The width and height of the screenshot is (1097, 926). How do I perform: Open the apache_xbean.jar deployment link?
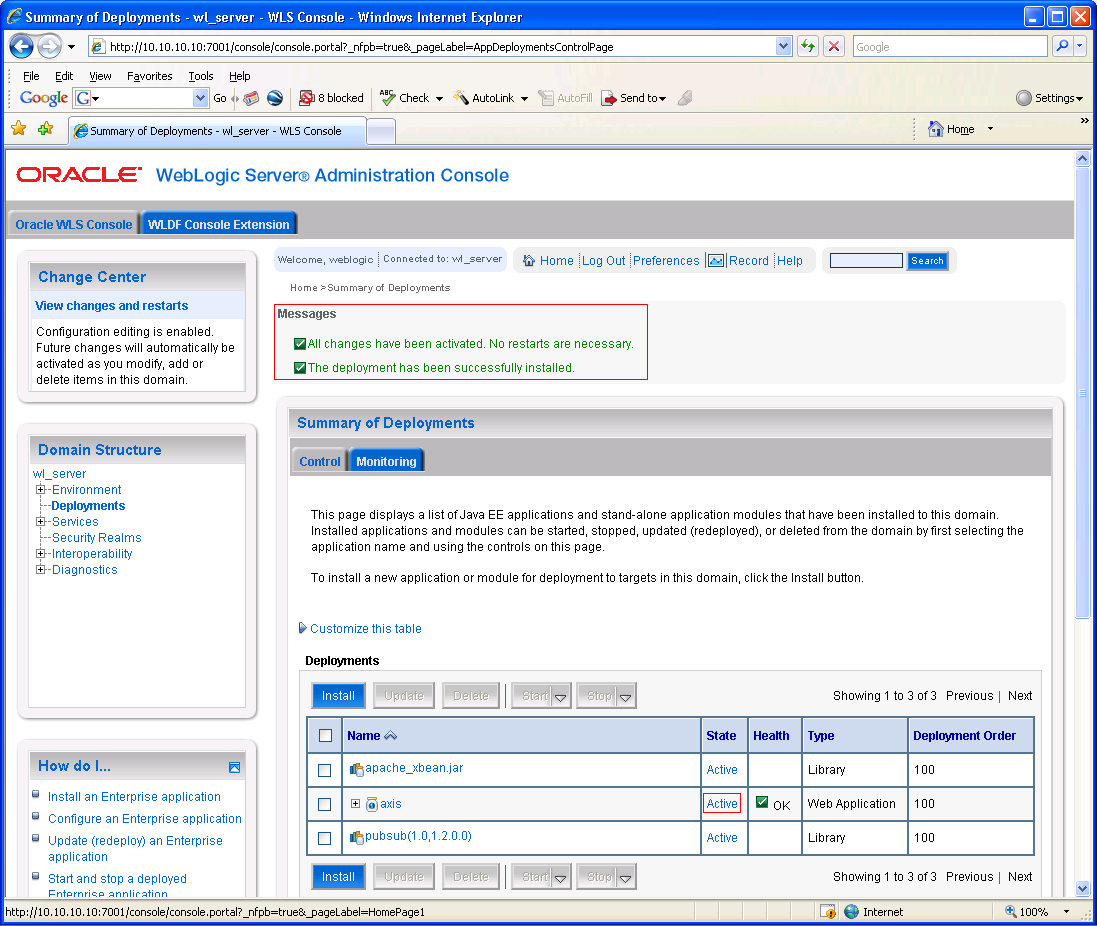pos(414,768)
